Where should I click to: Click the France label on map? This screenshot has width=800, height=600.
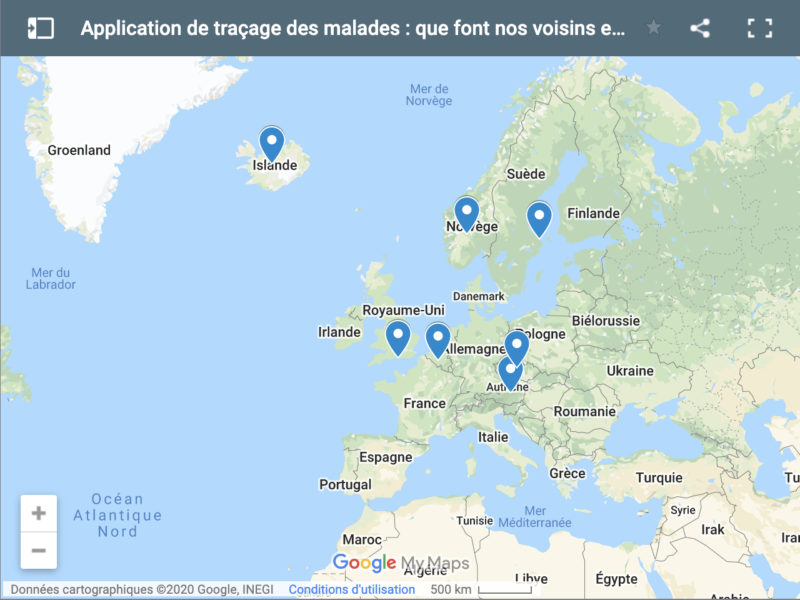pyautogui.click(x=424, y=403)
